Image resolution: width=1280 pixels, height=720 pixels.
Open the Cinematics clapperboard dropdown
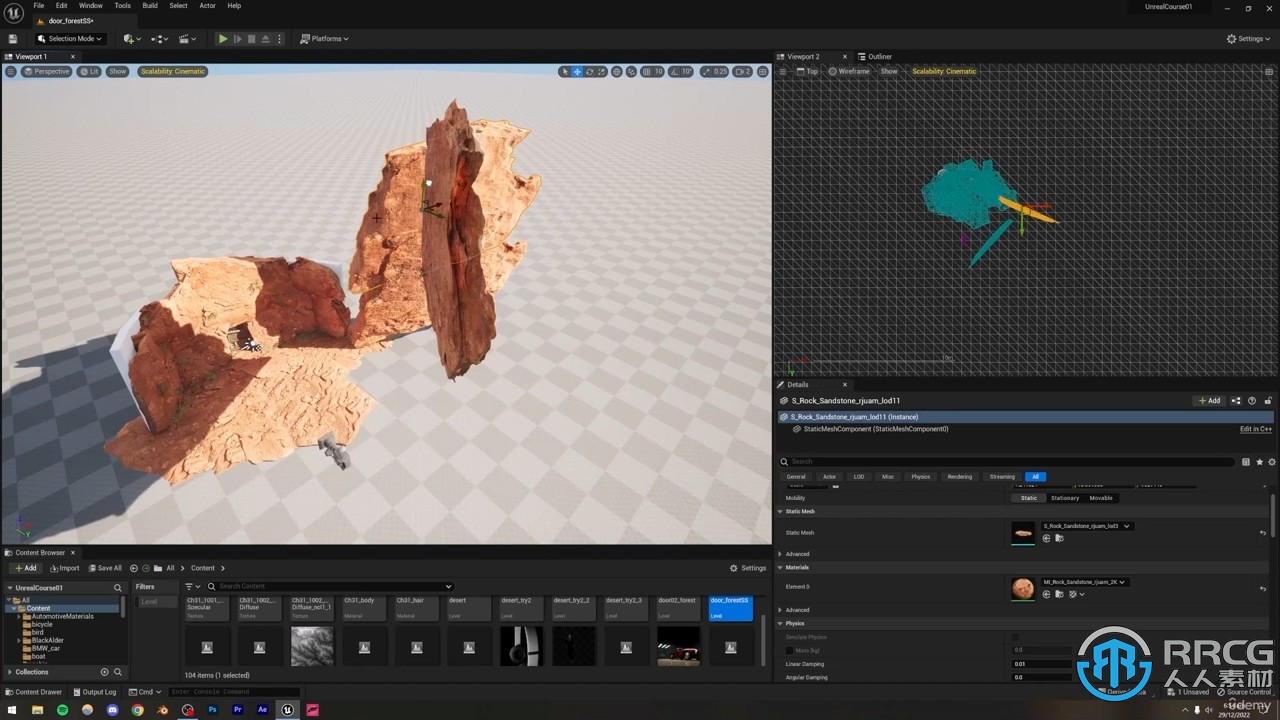coord(187,39)
